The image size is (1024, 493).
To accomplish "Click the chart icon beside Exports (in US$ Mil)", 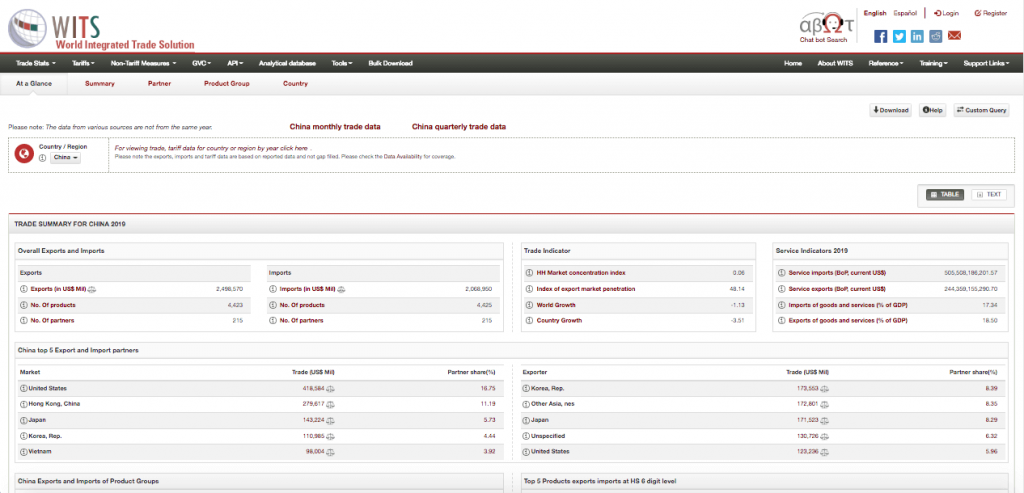I will [92, 289].
